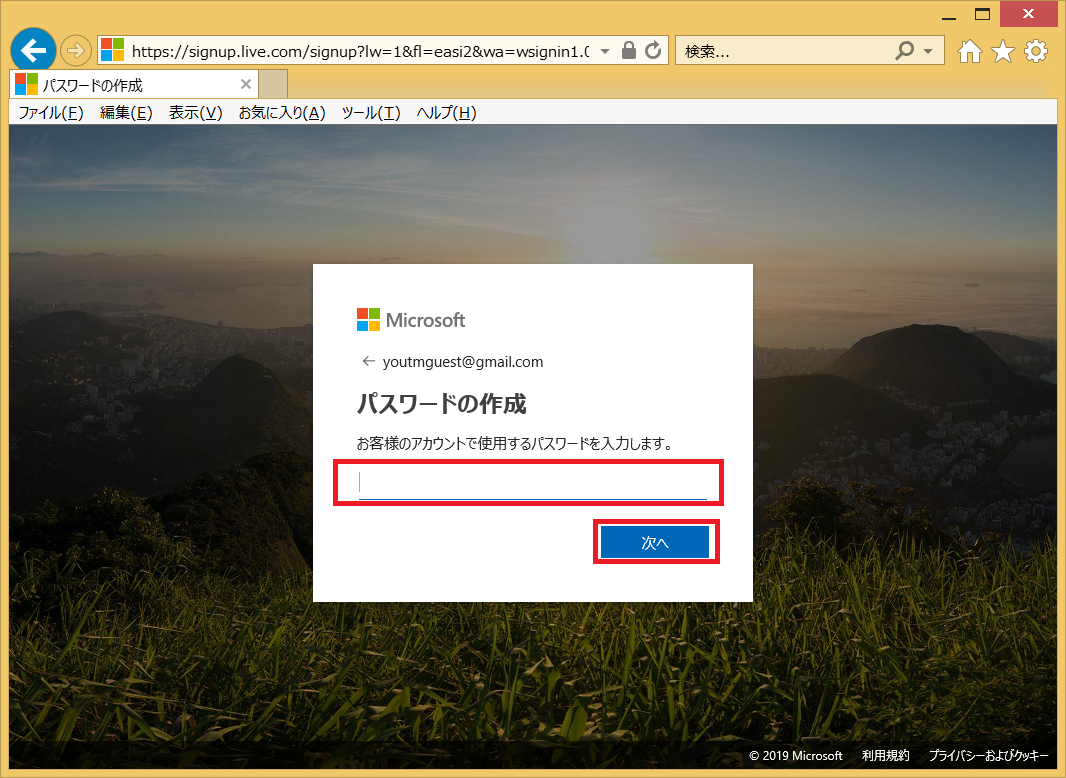Image resolution: width=1066 pixels, height=778 pixels.
Task: Maximize the browser window
Action: click(x=982, y=14)
